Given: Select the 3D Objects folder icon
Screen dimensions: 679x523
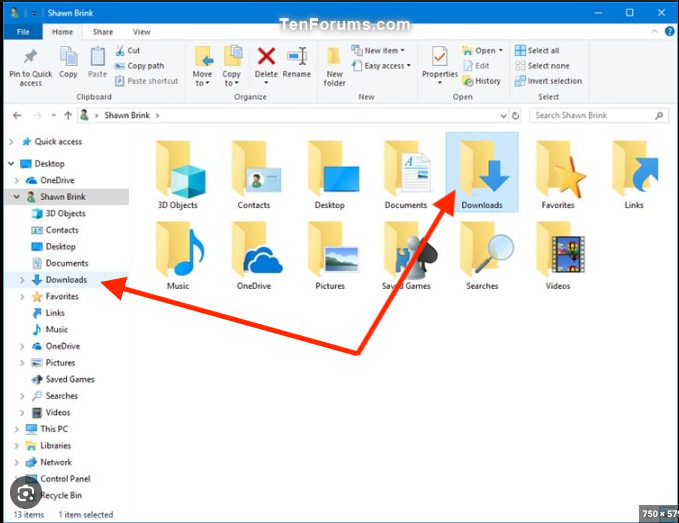Looking at the screenshot, I should tap(180, 168).
